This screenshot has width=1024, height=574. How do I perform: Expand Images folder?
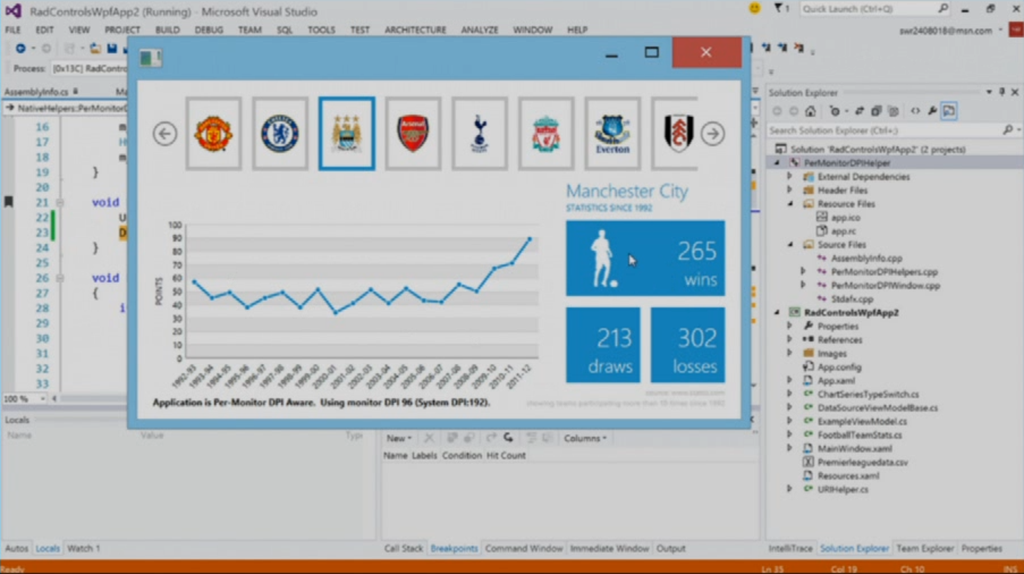coord(790,353)
